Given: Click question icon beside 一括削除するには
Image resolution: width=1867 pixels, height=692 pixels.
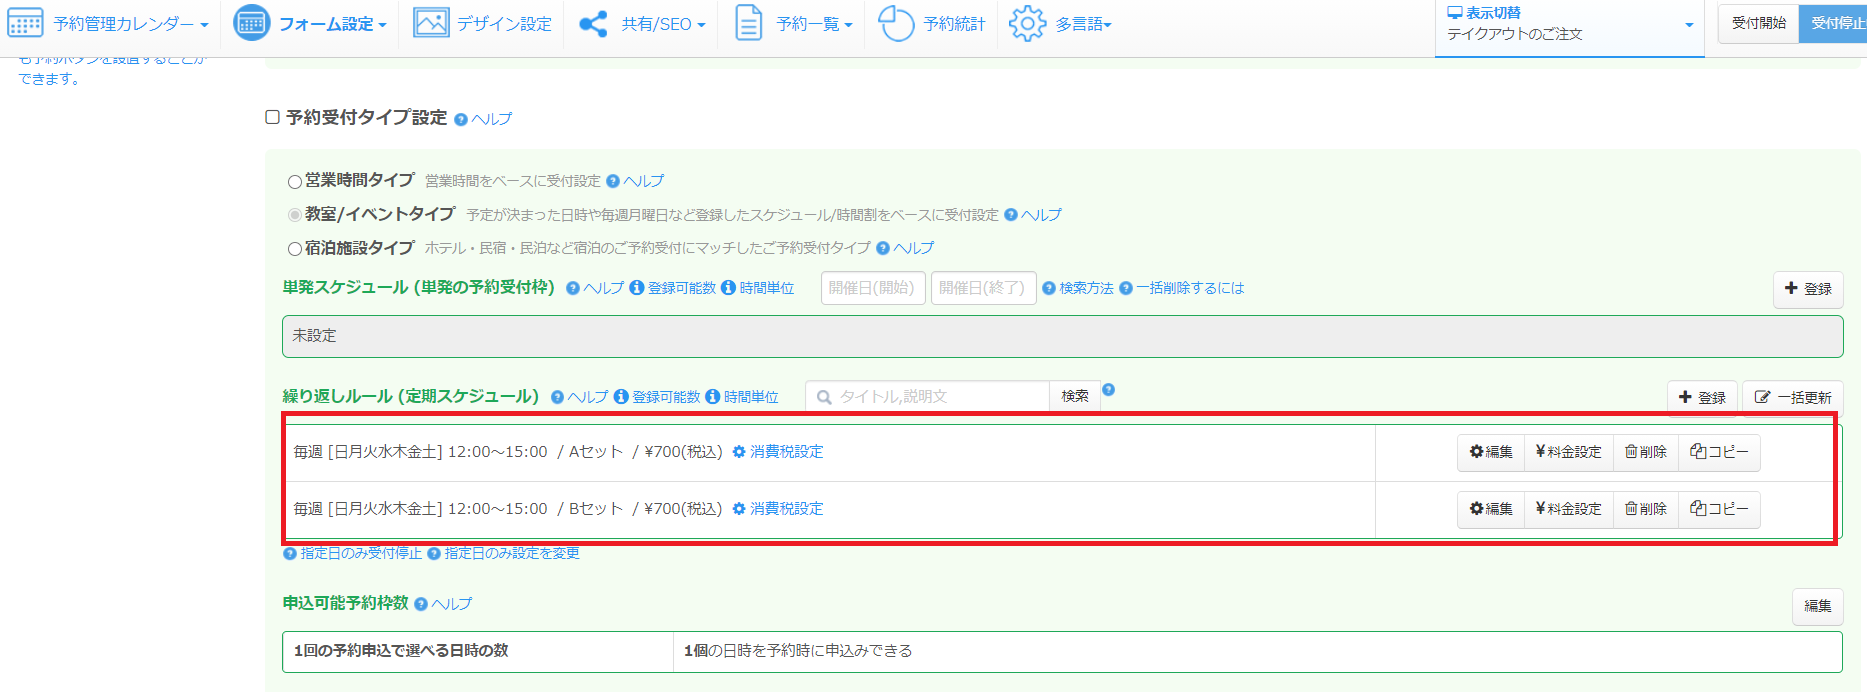Looking at the screenshot, I should [1126, 288].
